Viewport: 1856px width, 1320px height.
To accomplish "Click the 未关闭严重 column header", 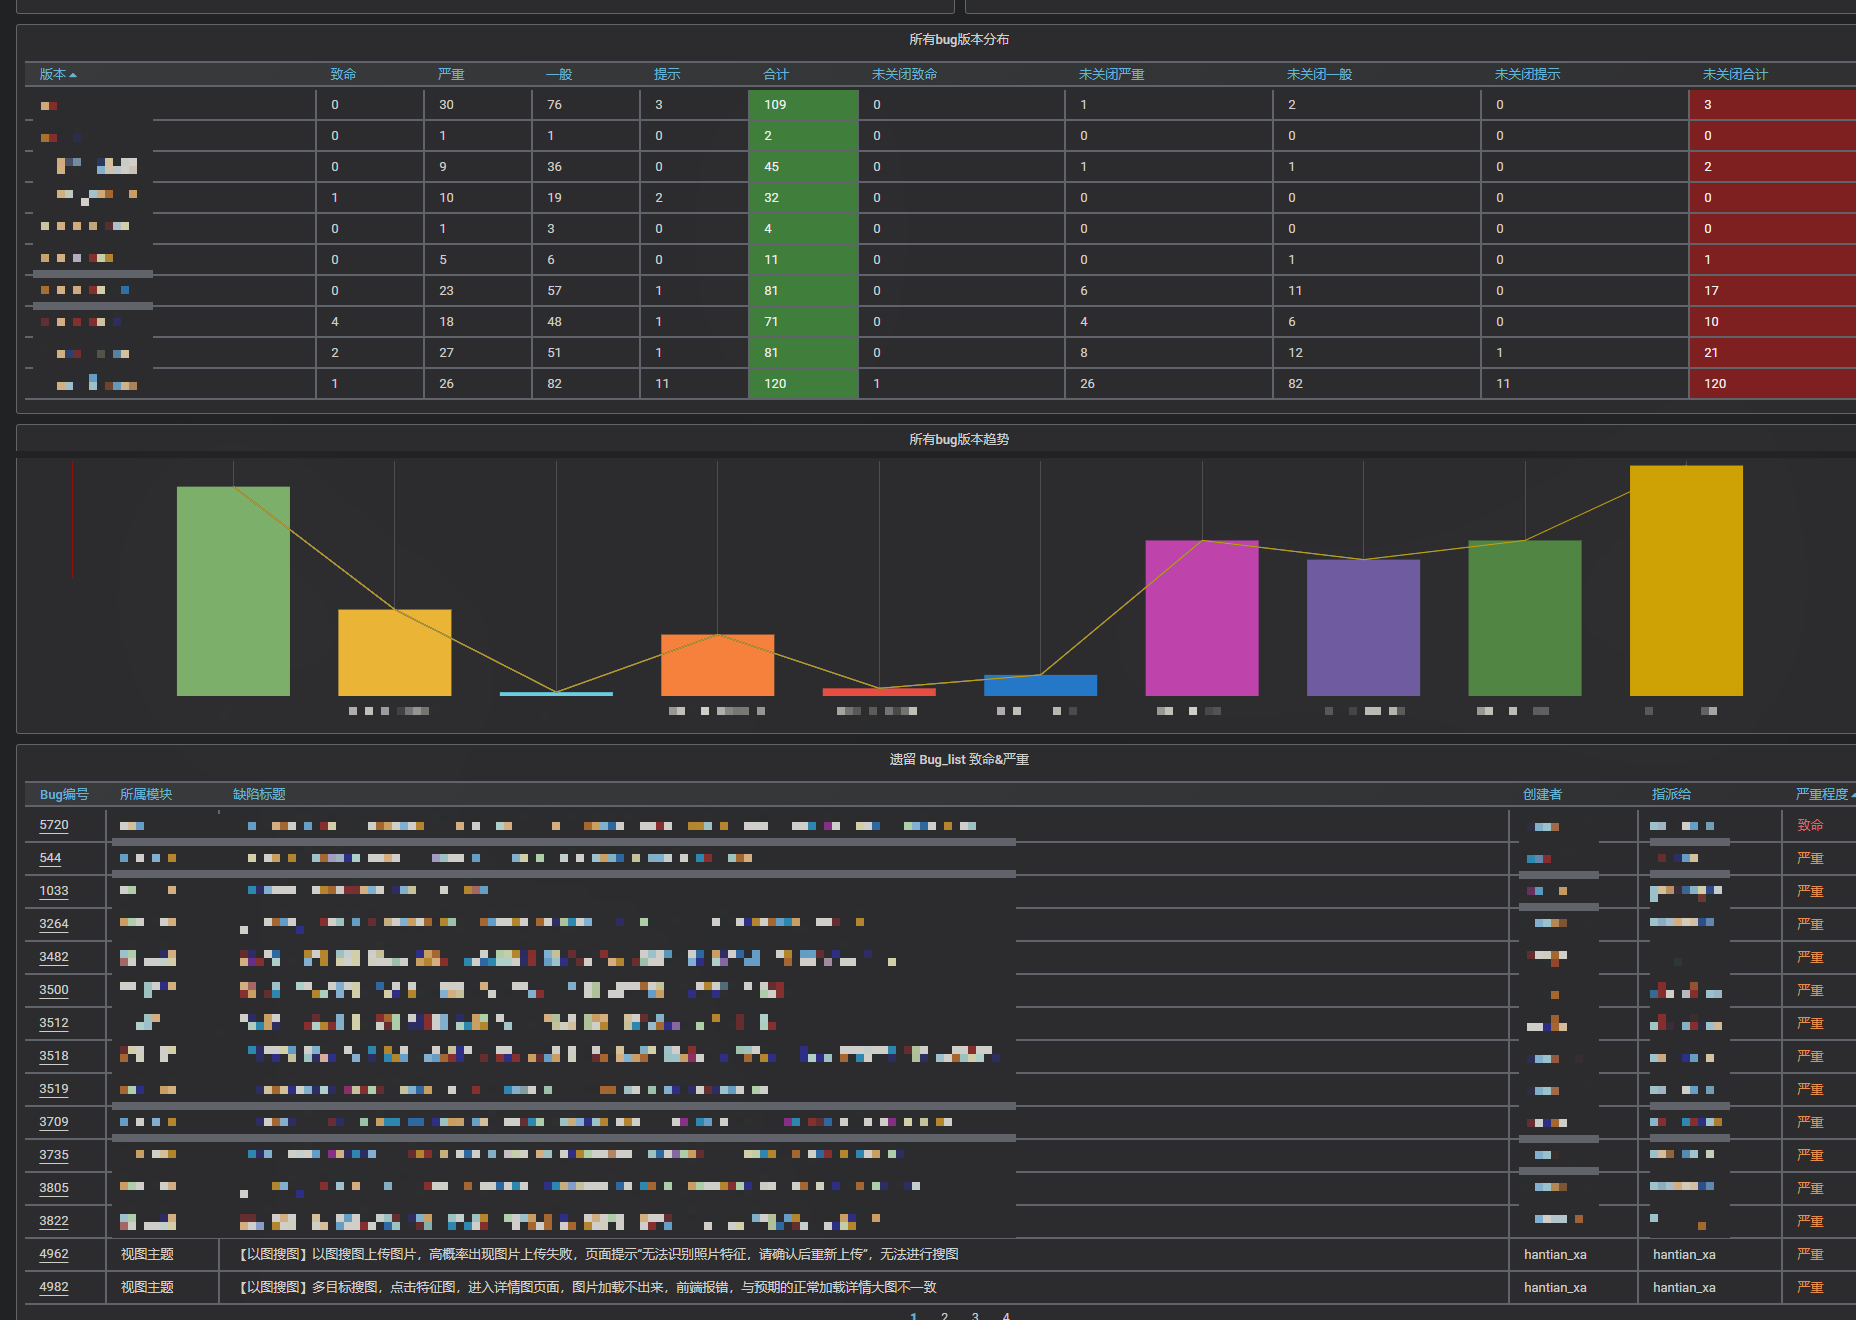I will tap(1111, 74).
